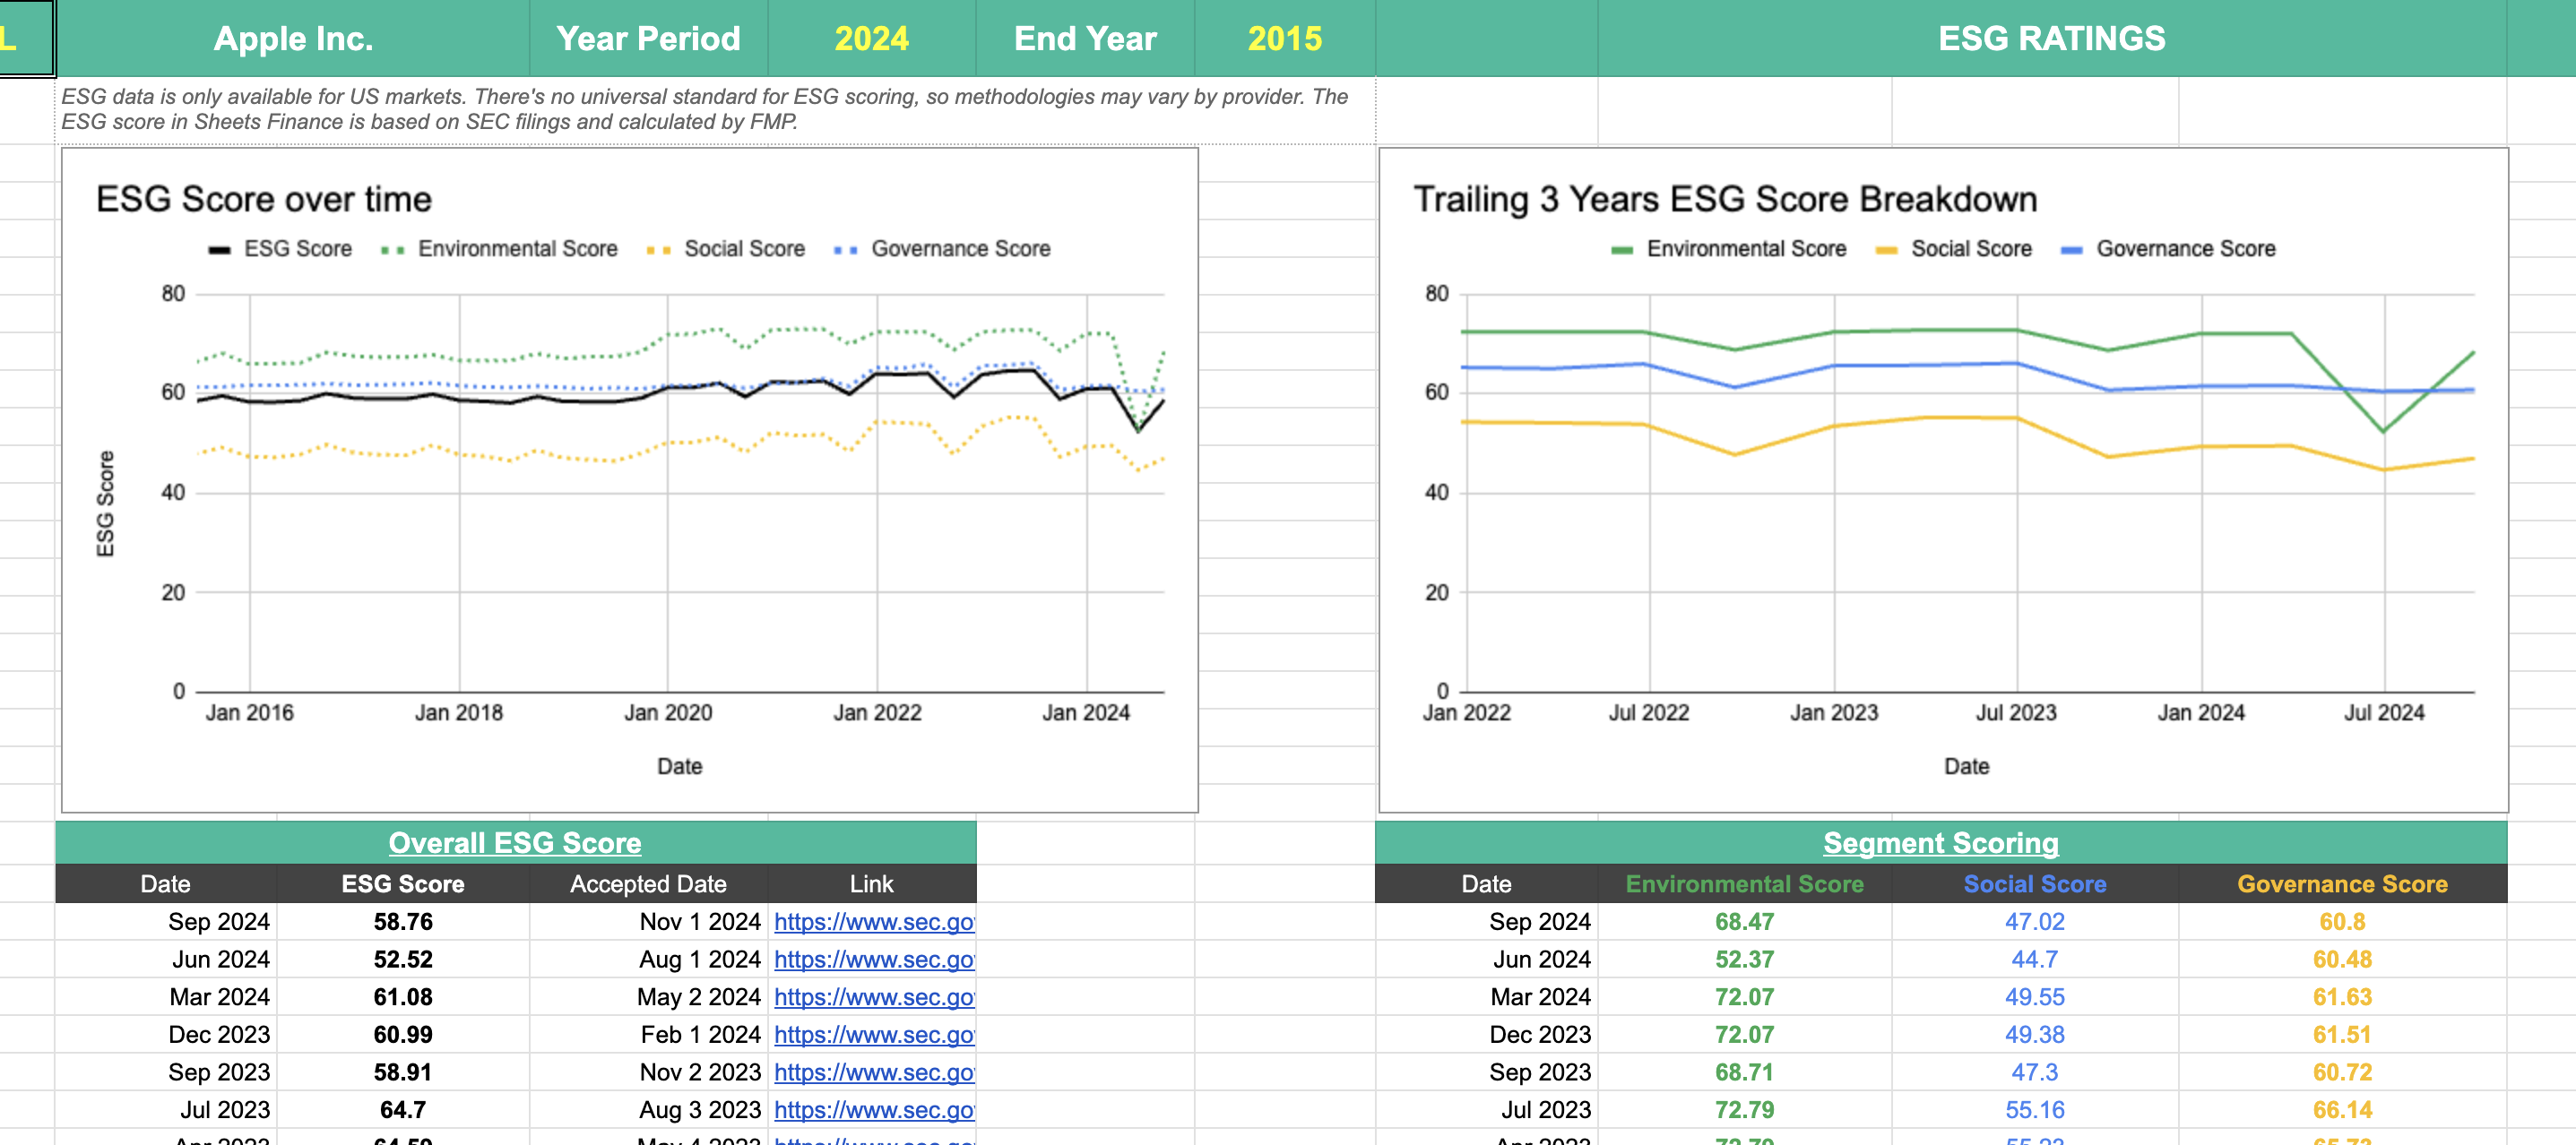This screenshot has height=1145, width=2576.
Task: Select governance score 60.8
Action: [2342, 921]
